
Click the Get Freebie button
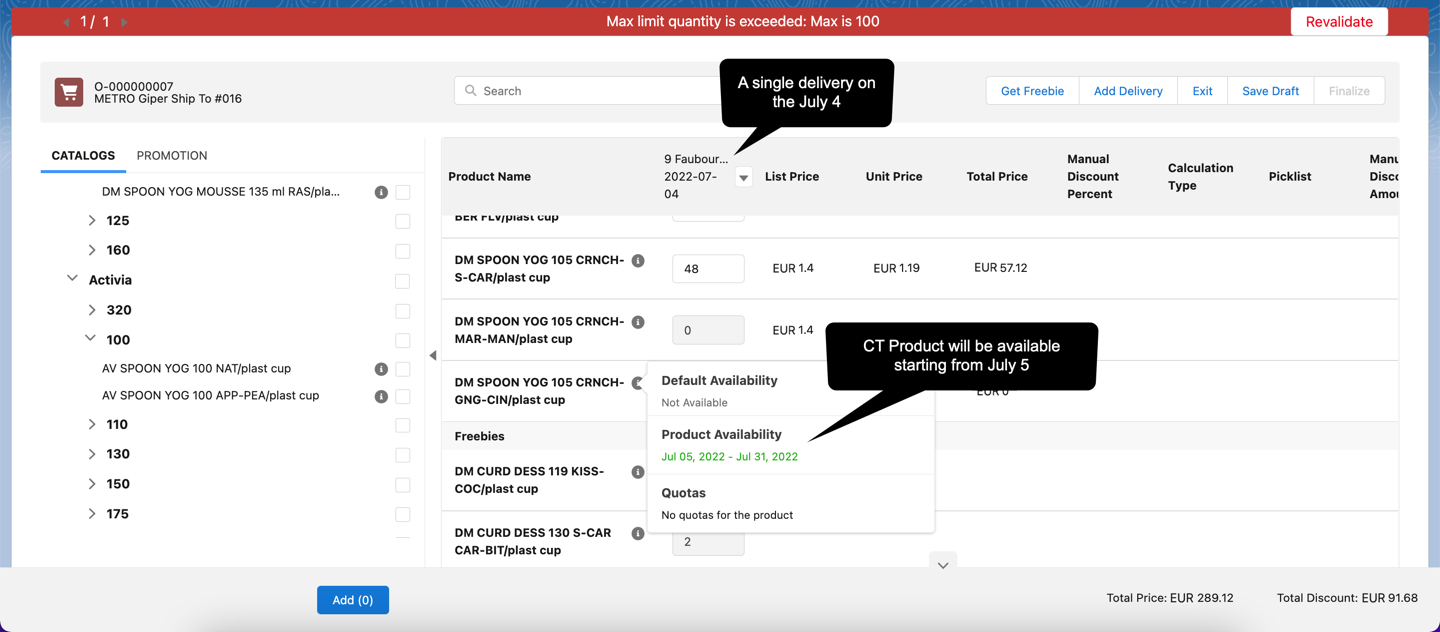tap(1032, 91)
